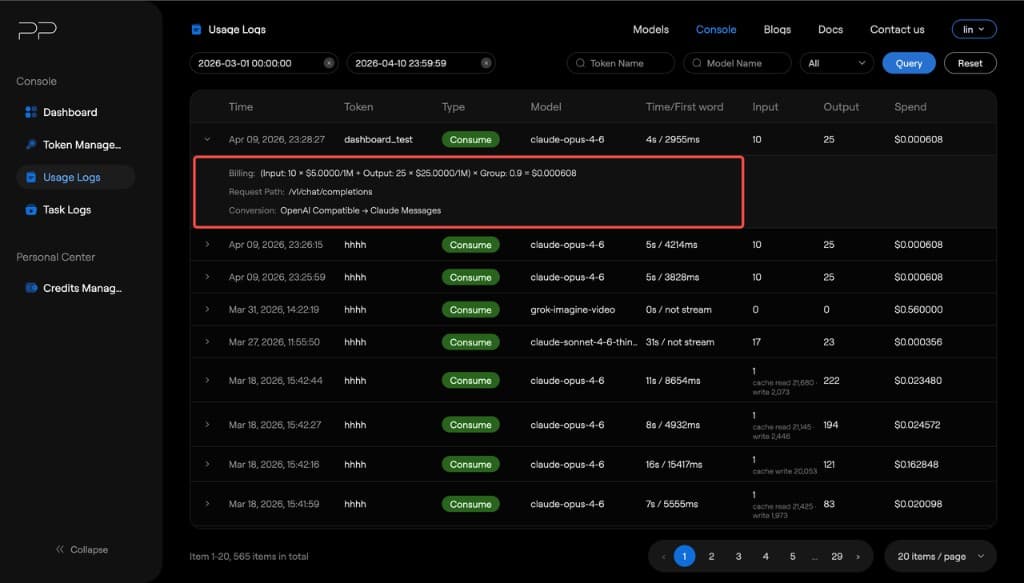Select Credits Management in sidebar

point(76,288)
